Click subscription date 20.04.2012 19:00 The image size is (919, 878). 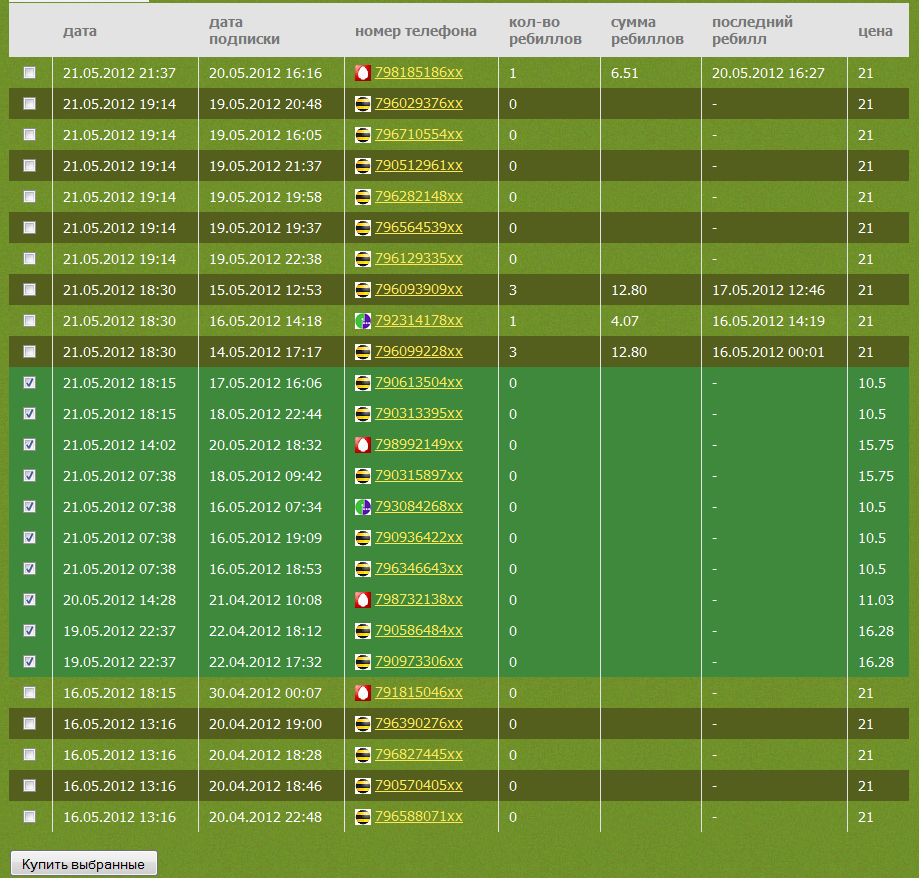266,724
